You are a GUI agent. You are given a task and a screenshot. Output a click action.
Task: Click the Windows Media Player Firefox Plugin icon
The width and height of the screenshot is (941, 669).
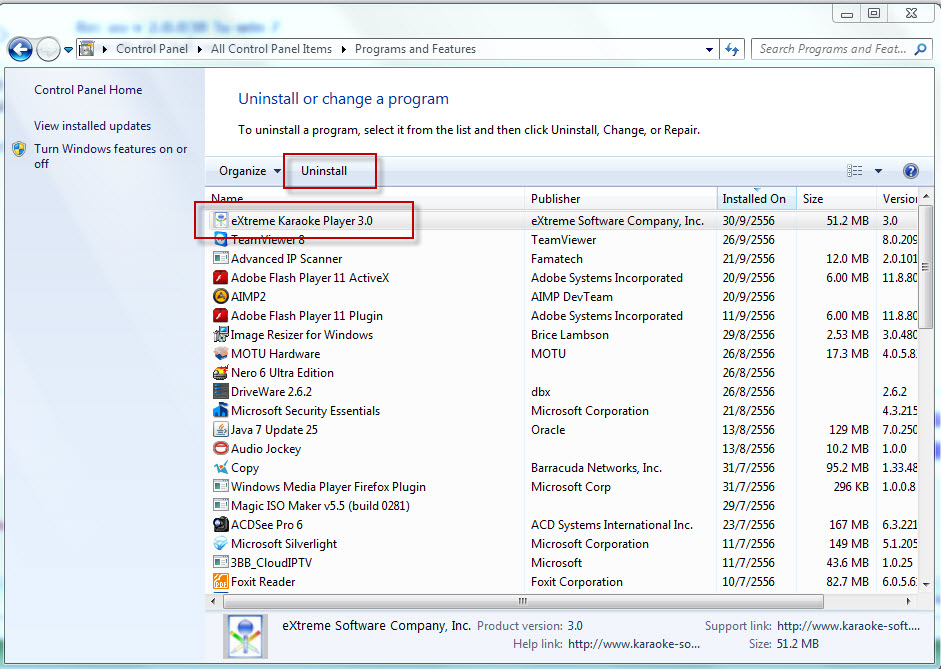[221, 487]
